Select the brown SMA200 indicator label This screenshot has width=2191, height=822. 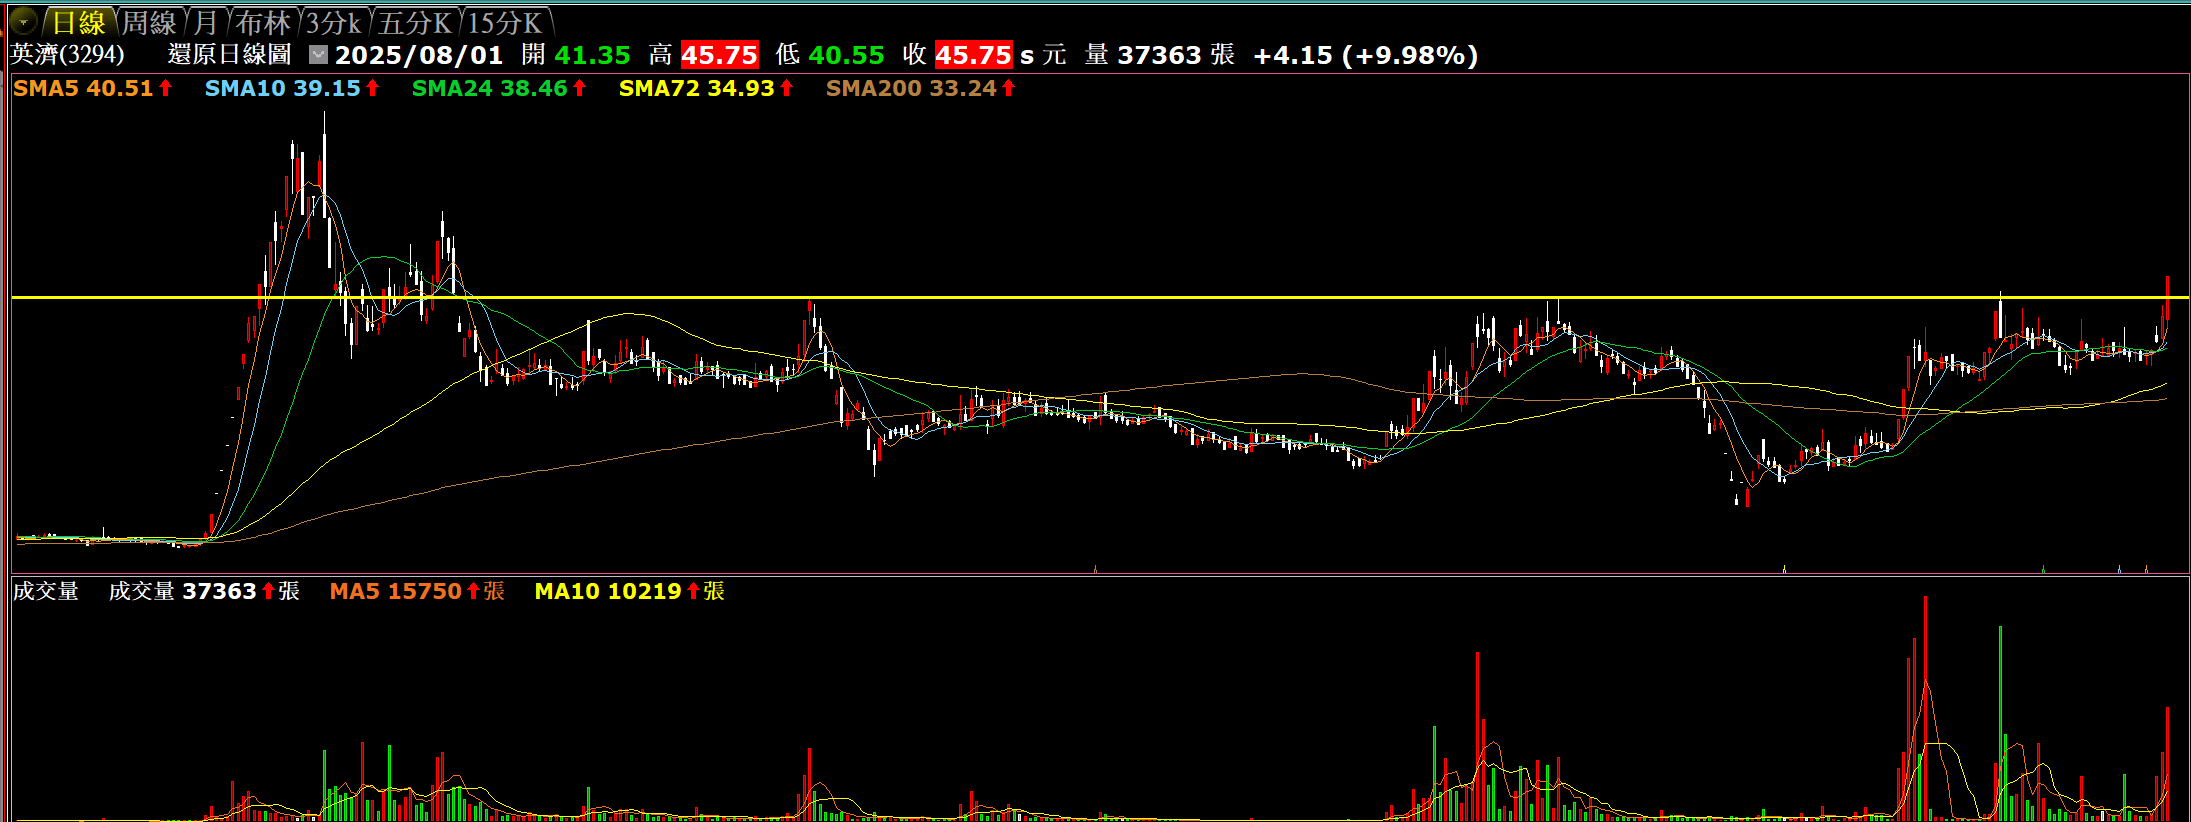pyautogui.click(x=910, y=88)
